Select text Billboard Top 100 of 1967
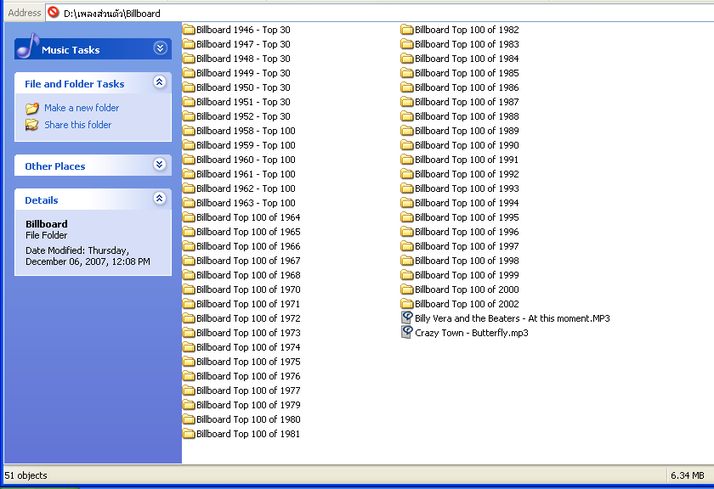Image resolution: width=714 pixels, height=489 pixels. [x=248, y=261]
